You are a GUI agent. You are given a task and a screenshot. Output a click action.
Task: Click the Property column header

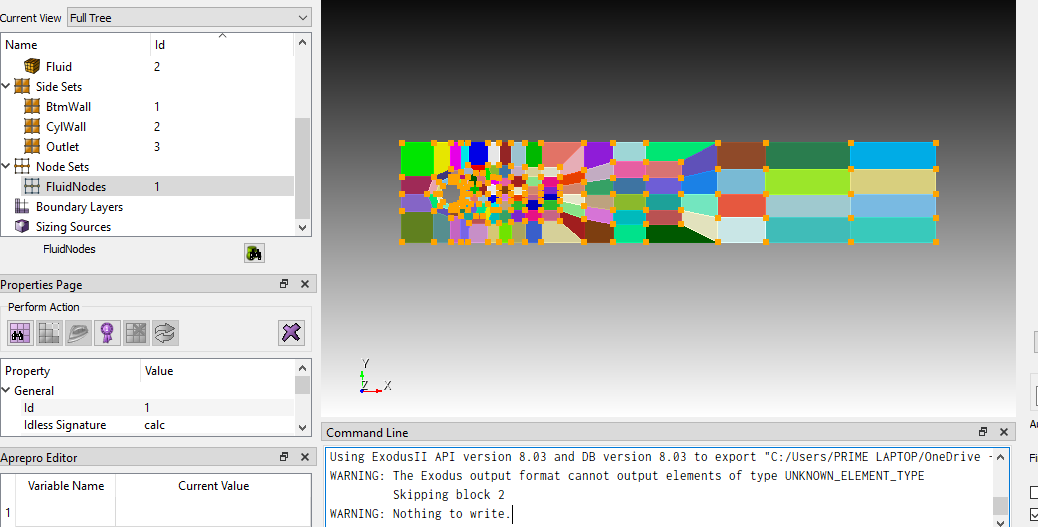(71, 371)
